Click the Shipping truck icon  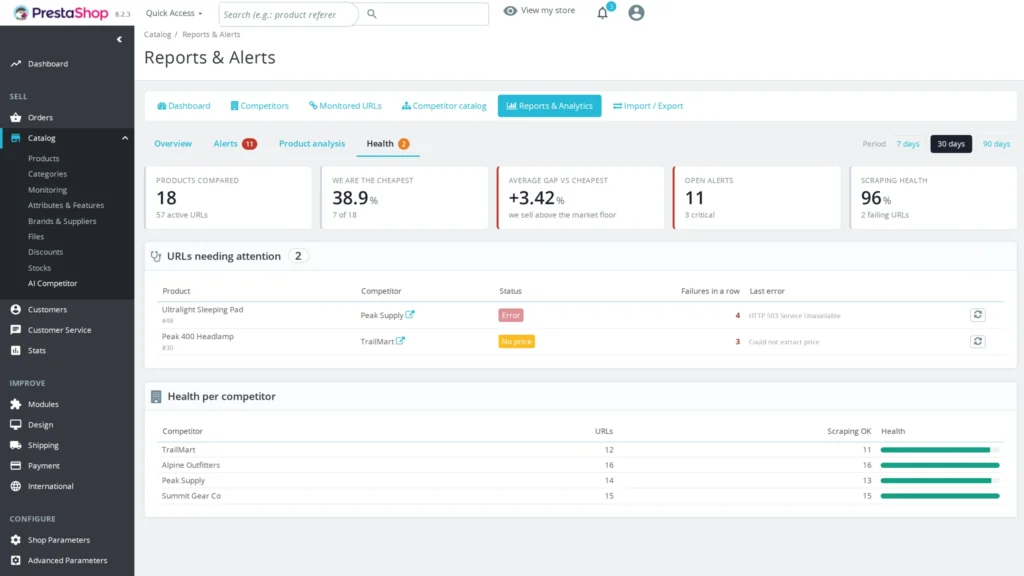16,445
